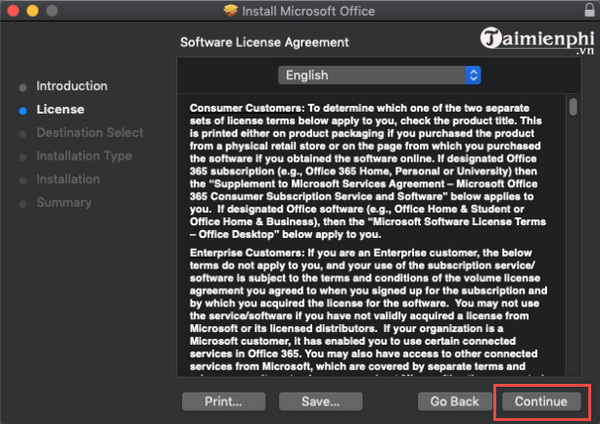Click the Software License Agreement heading
The width and height of the screenshot is (600, 424).
click(264, 42)
